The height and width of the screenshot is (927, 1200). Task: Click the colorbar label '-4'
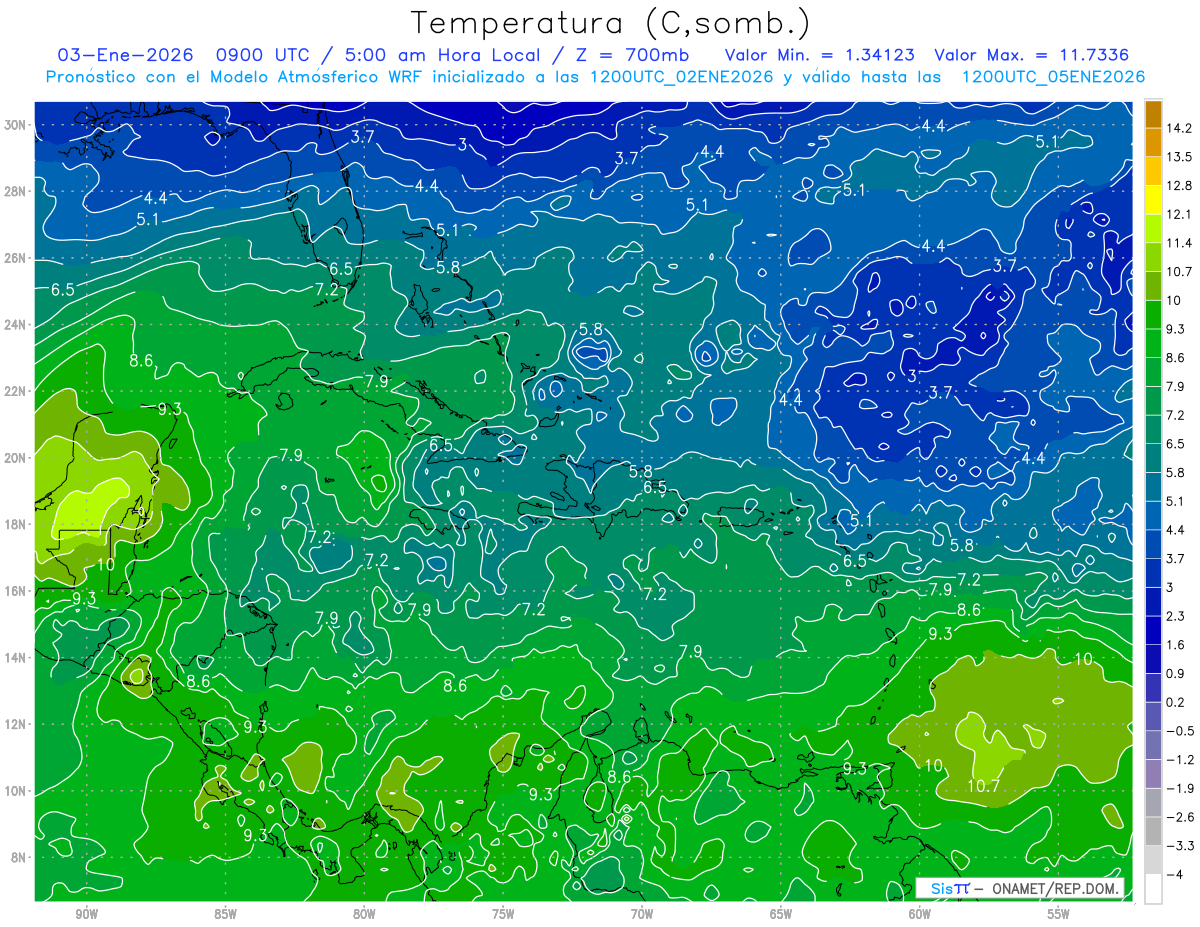tap(1174, 875)
